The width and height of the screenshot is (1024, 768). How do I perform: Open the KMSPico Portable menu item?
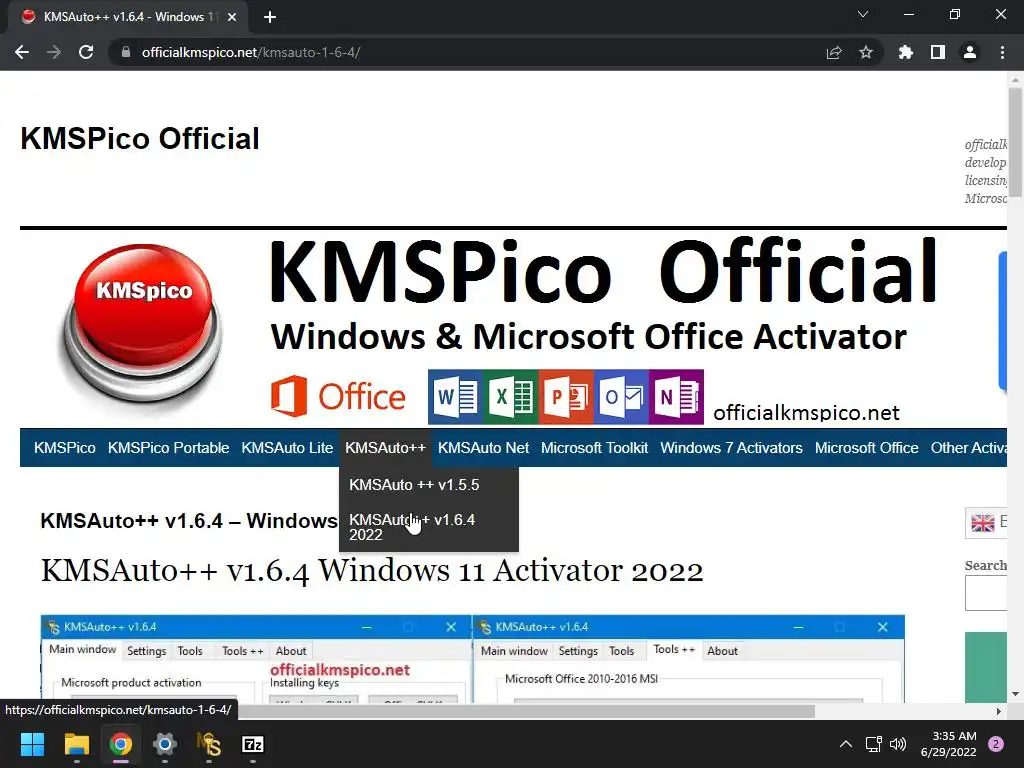coord(168,447)
